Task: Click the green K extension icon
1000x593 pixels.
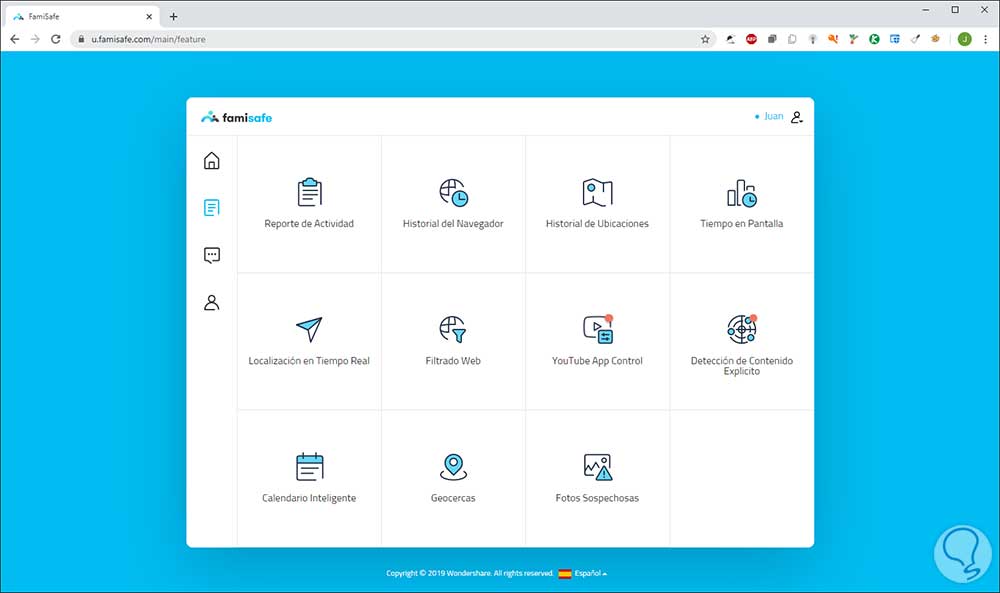Action: (874, 39)
